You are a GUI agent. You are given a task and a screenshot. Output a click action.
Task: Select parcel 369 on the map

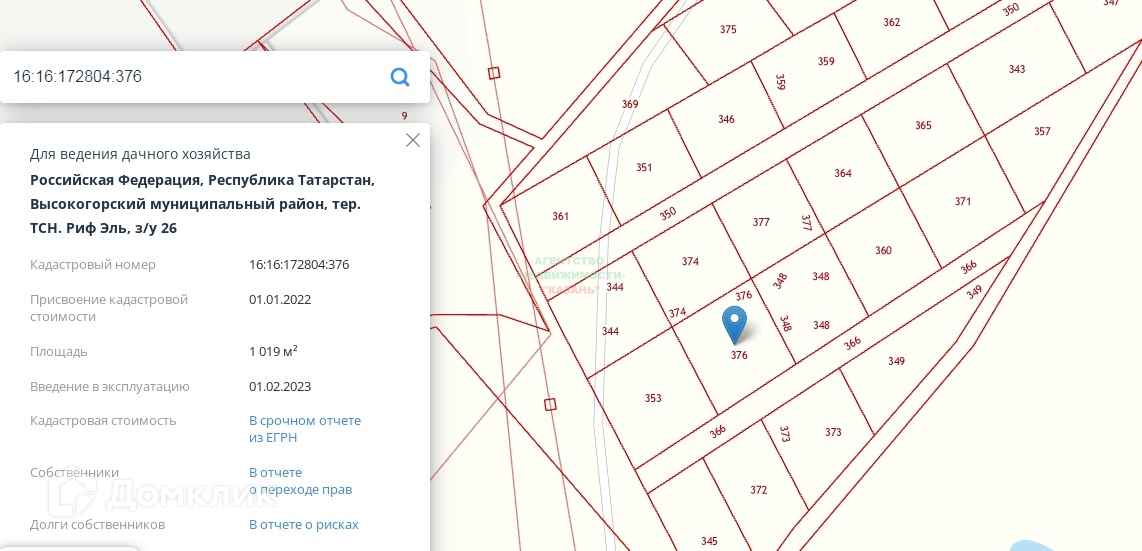click(x=630, y=104)
